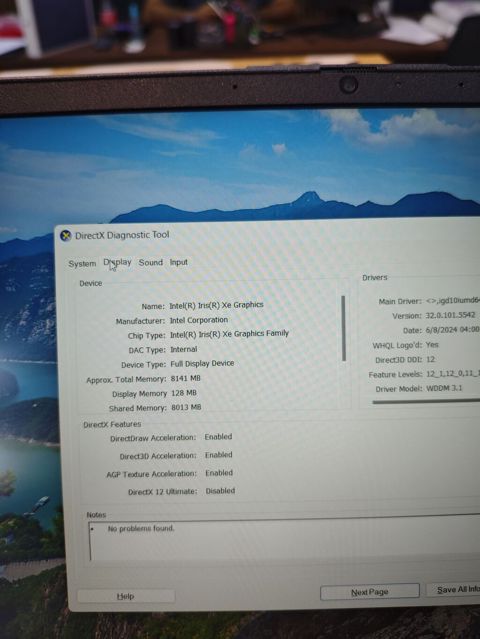480x639 pixels.
Task: Click the DirectX 12 Ultimate 'Disabled' value
Action: (220, 491)
